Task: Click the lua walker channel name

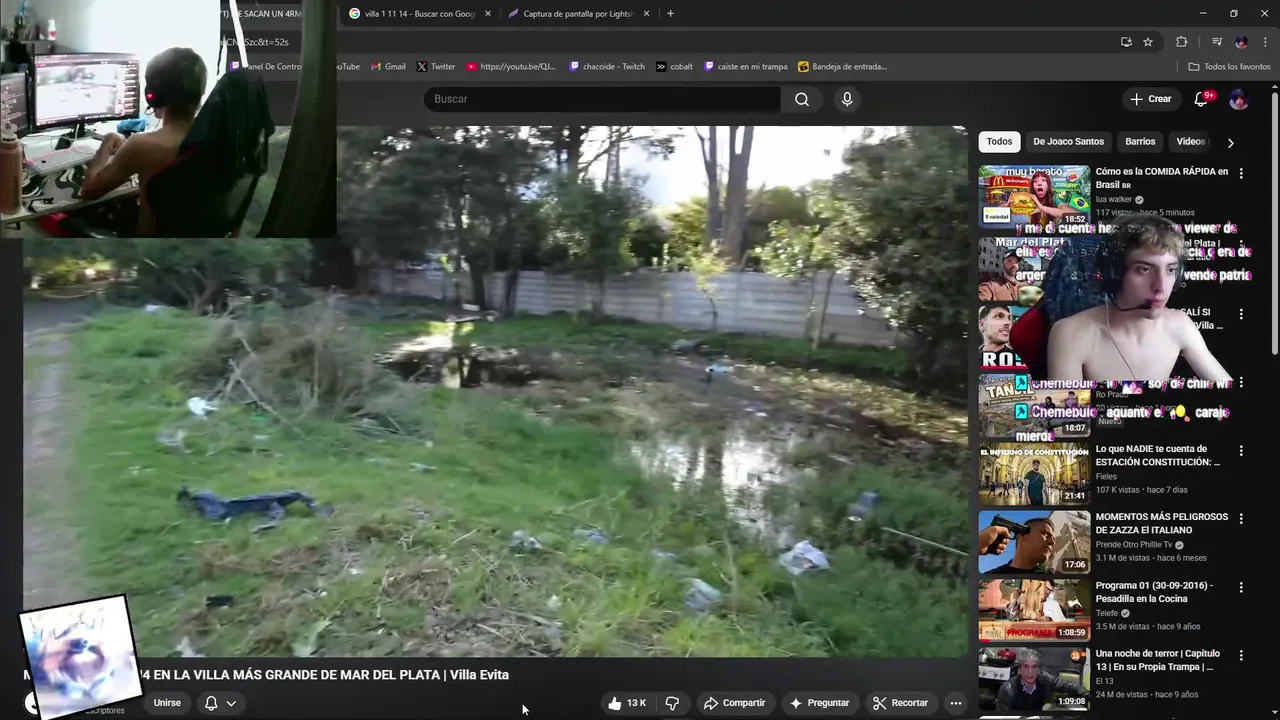Action: [1113, 199]
